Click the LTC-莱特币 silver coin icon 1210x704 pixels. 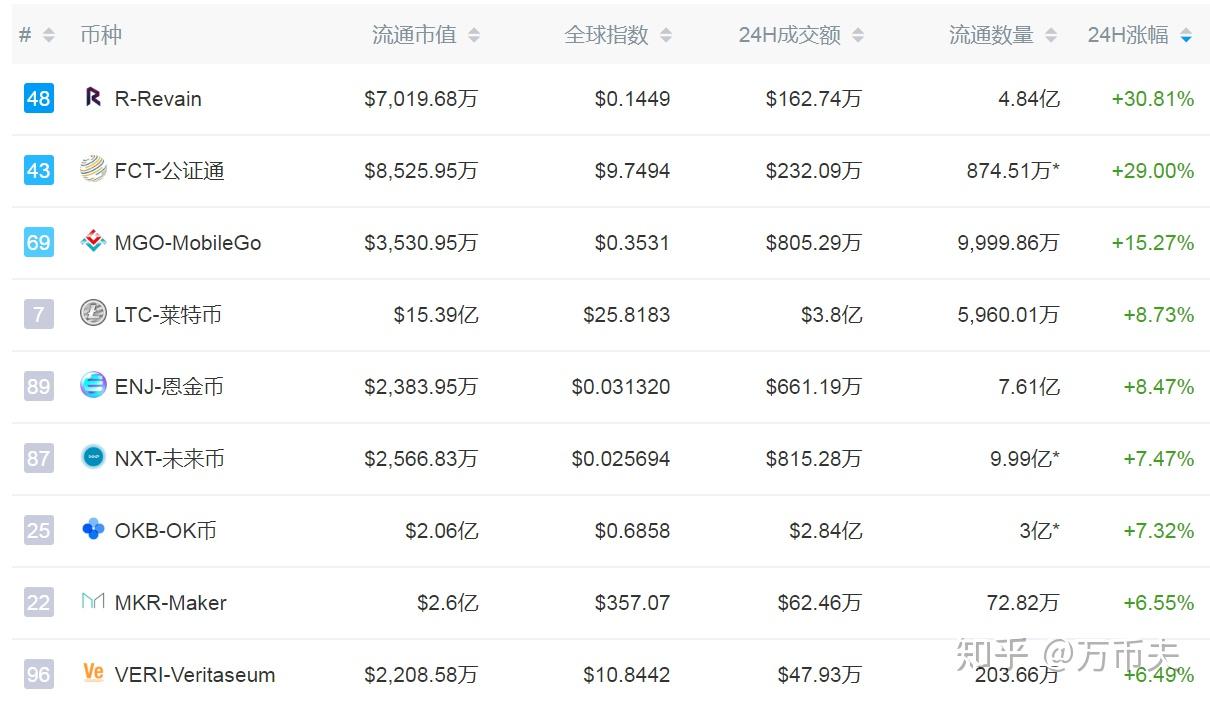[93, 314]
